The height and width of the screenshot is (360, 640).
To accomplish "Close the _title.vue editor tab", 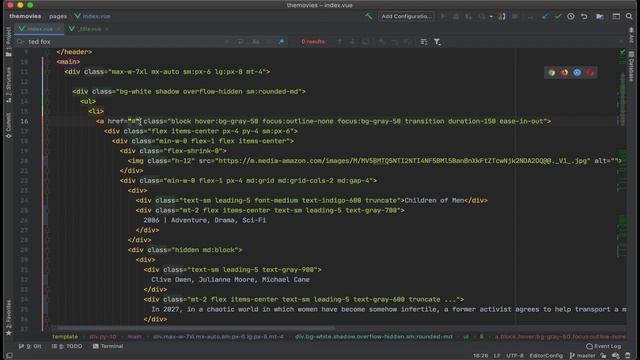I will tap(107, 29).
